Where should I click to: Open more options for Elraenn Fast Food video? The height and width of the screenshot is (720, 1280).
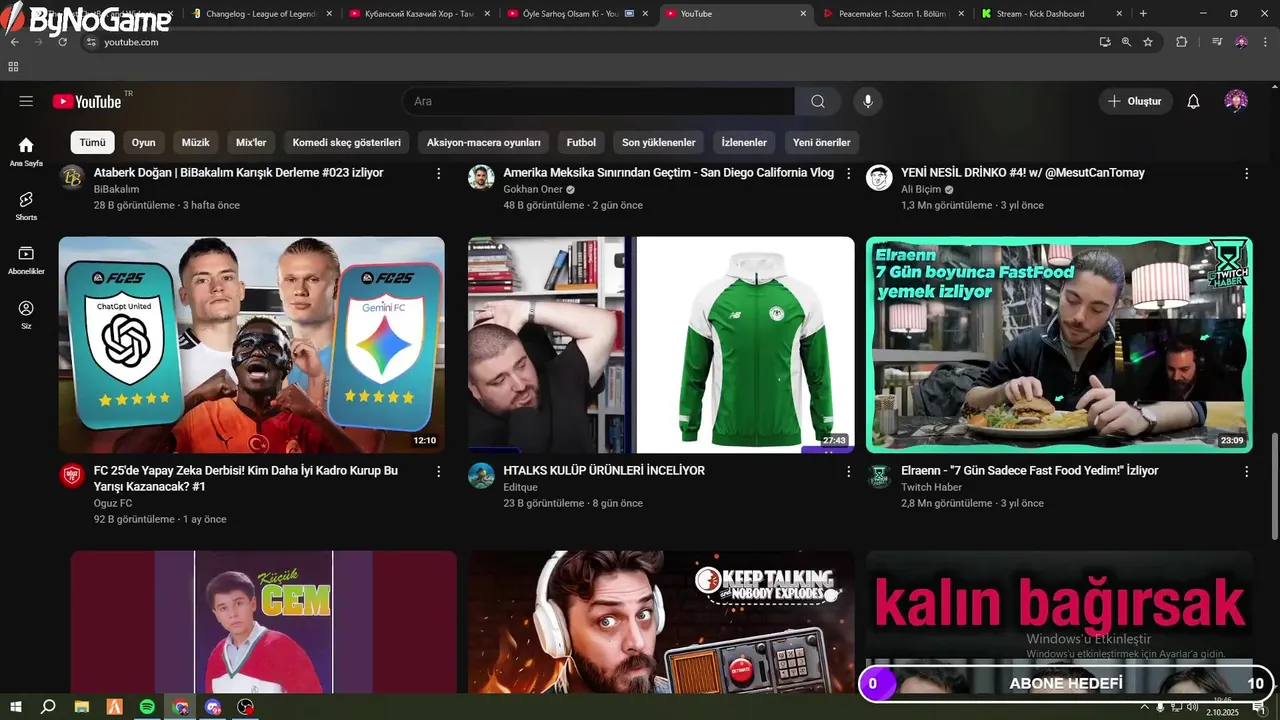tap(1246, 471)
